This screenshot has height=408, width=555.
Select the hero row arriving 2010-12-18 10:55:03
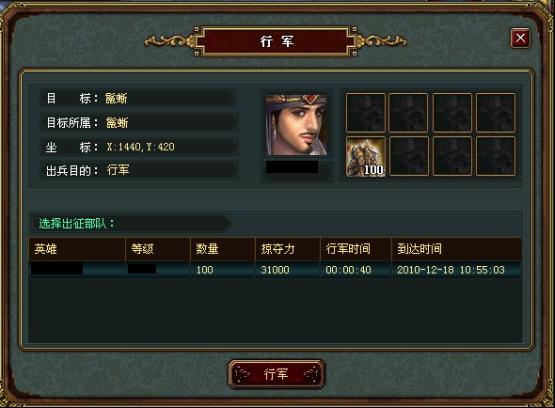tap(275, 270)
